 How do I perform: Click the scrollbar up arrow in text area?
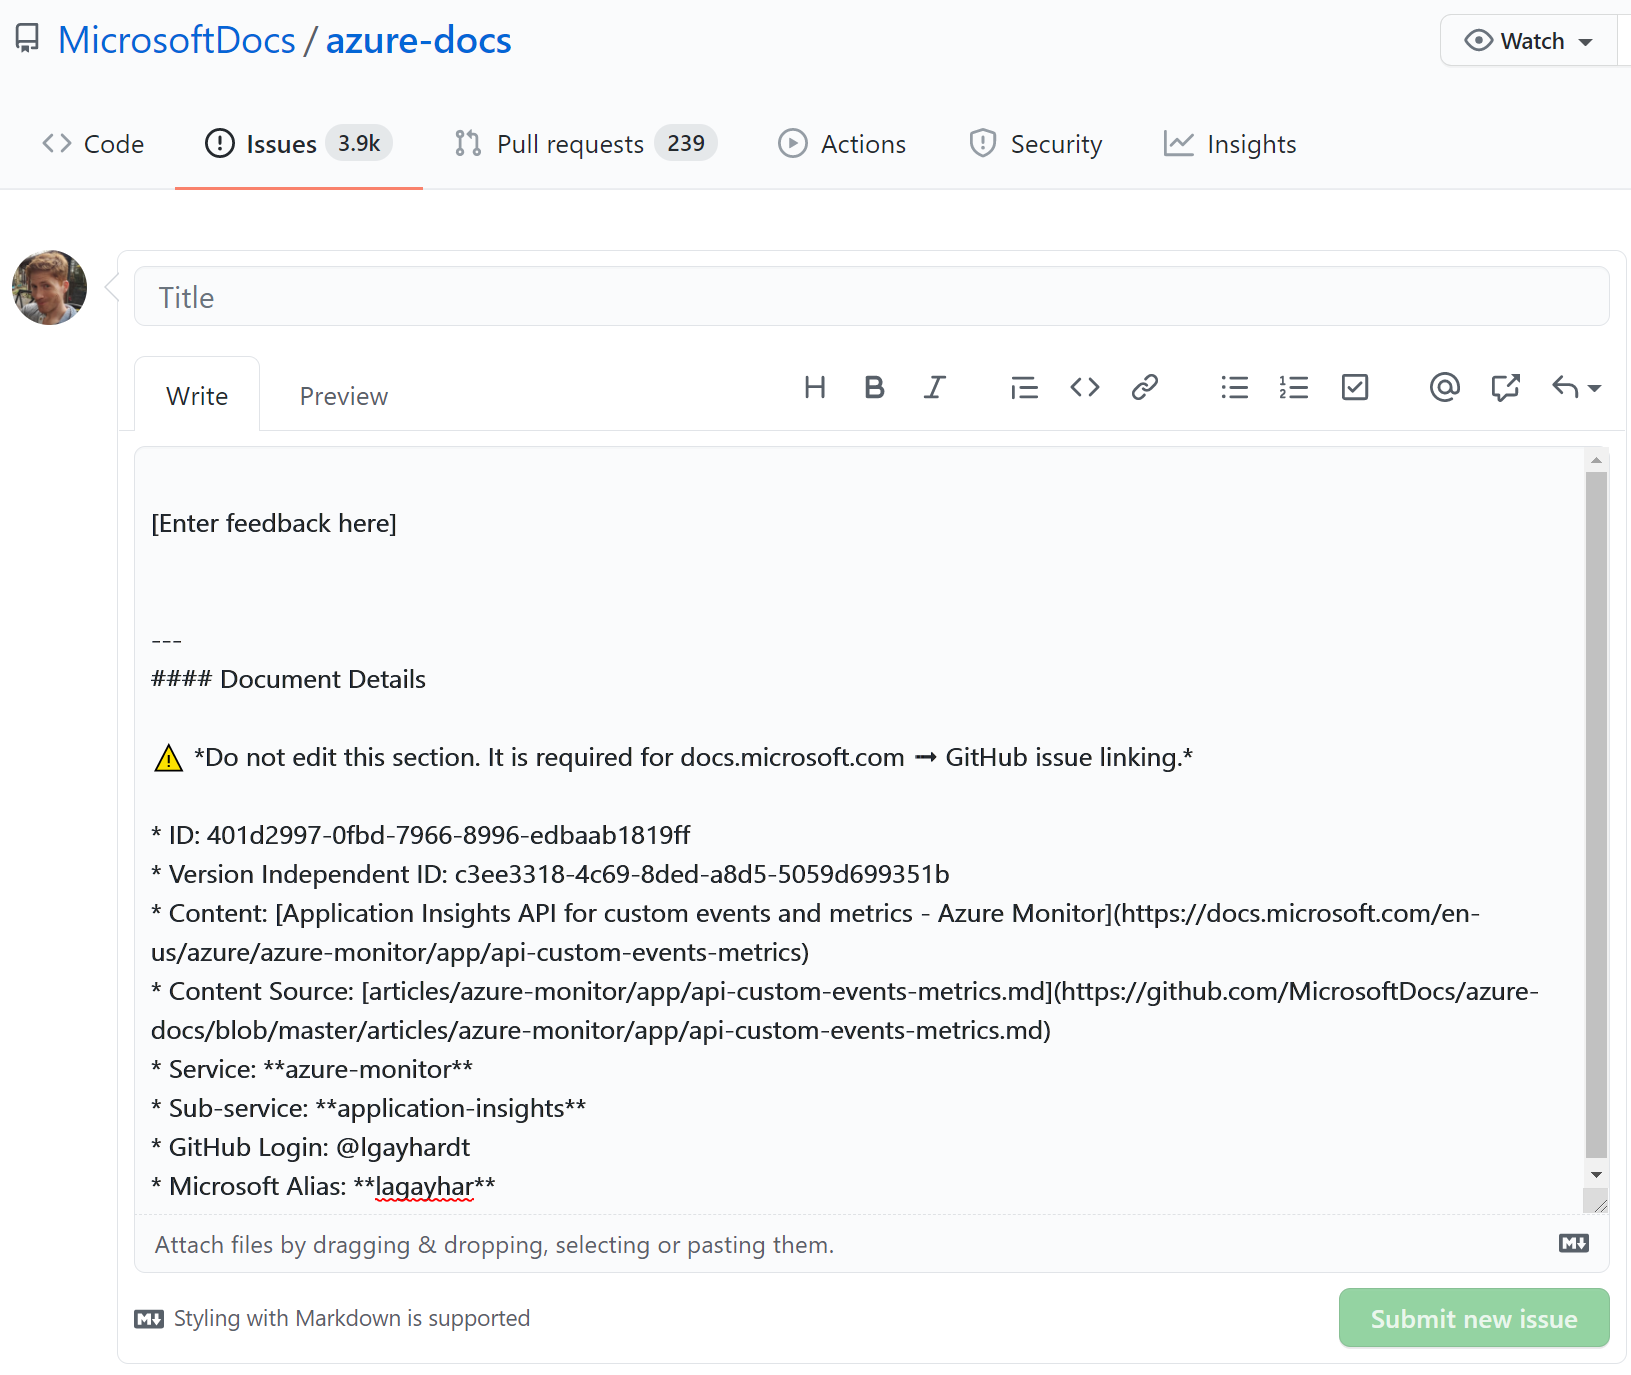[x=1596, y=460]
